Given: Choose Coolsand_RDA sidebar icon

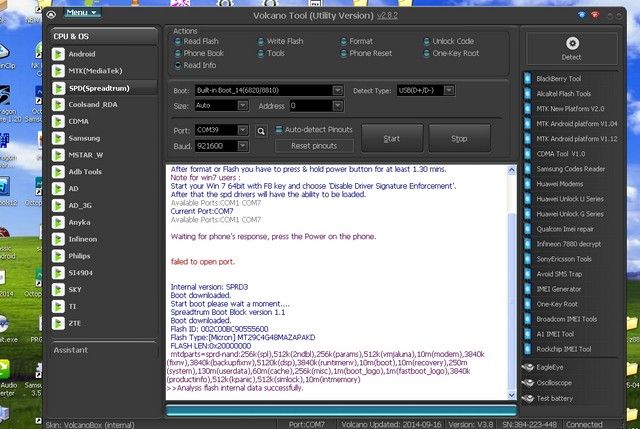Looking at the screenshot, I should point(58,105).
